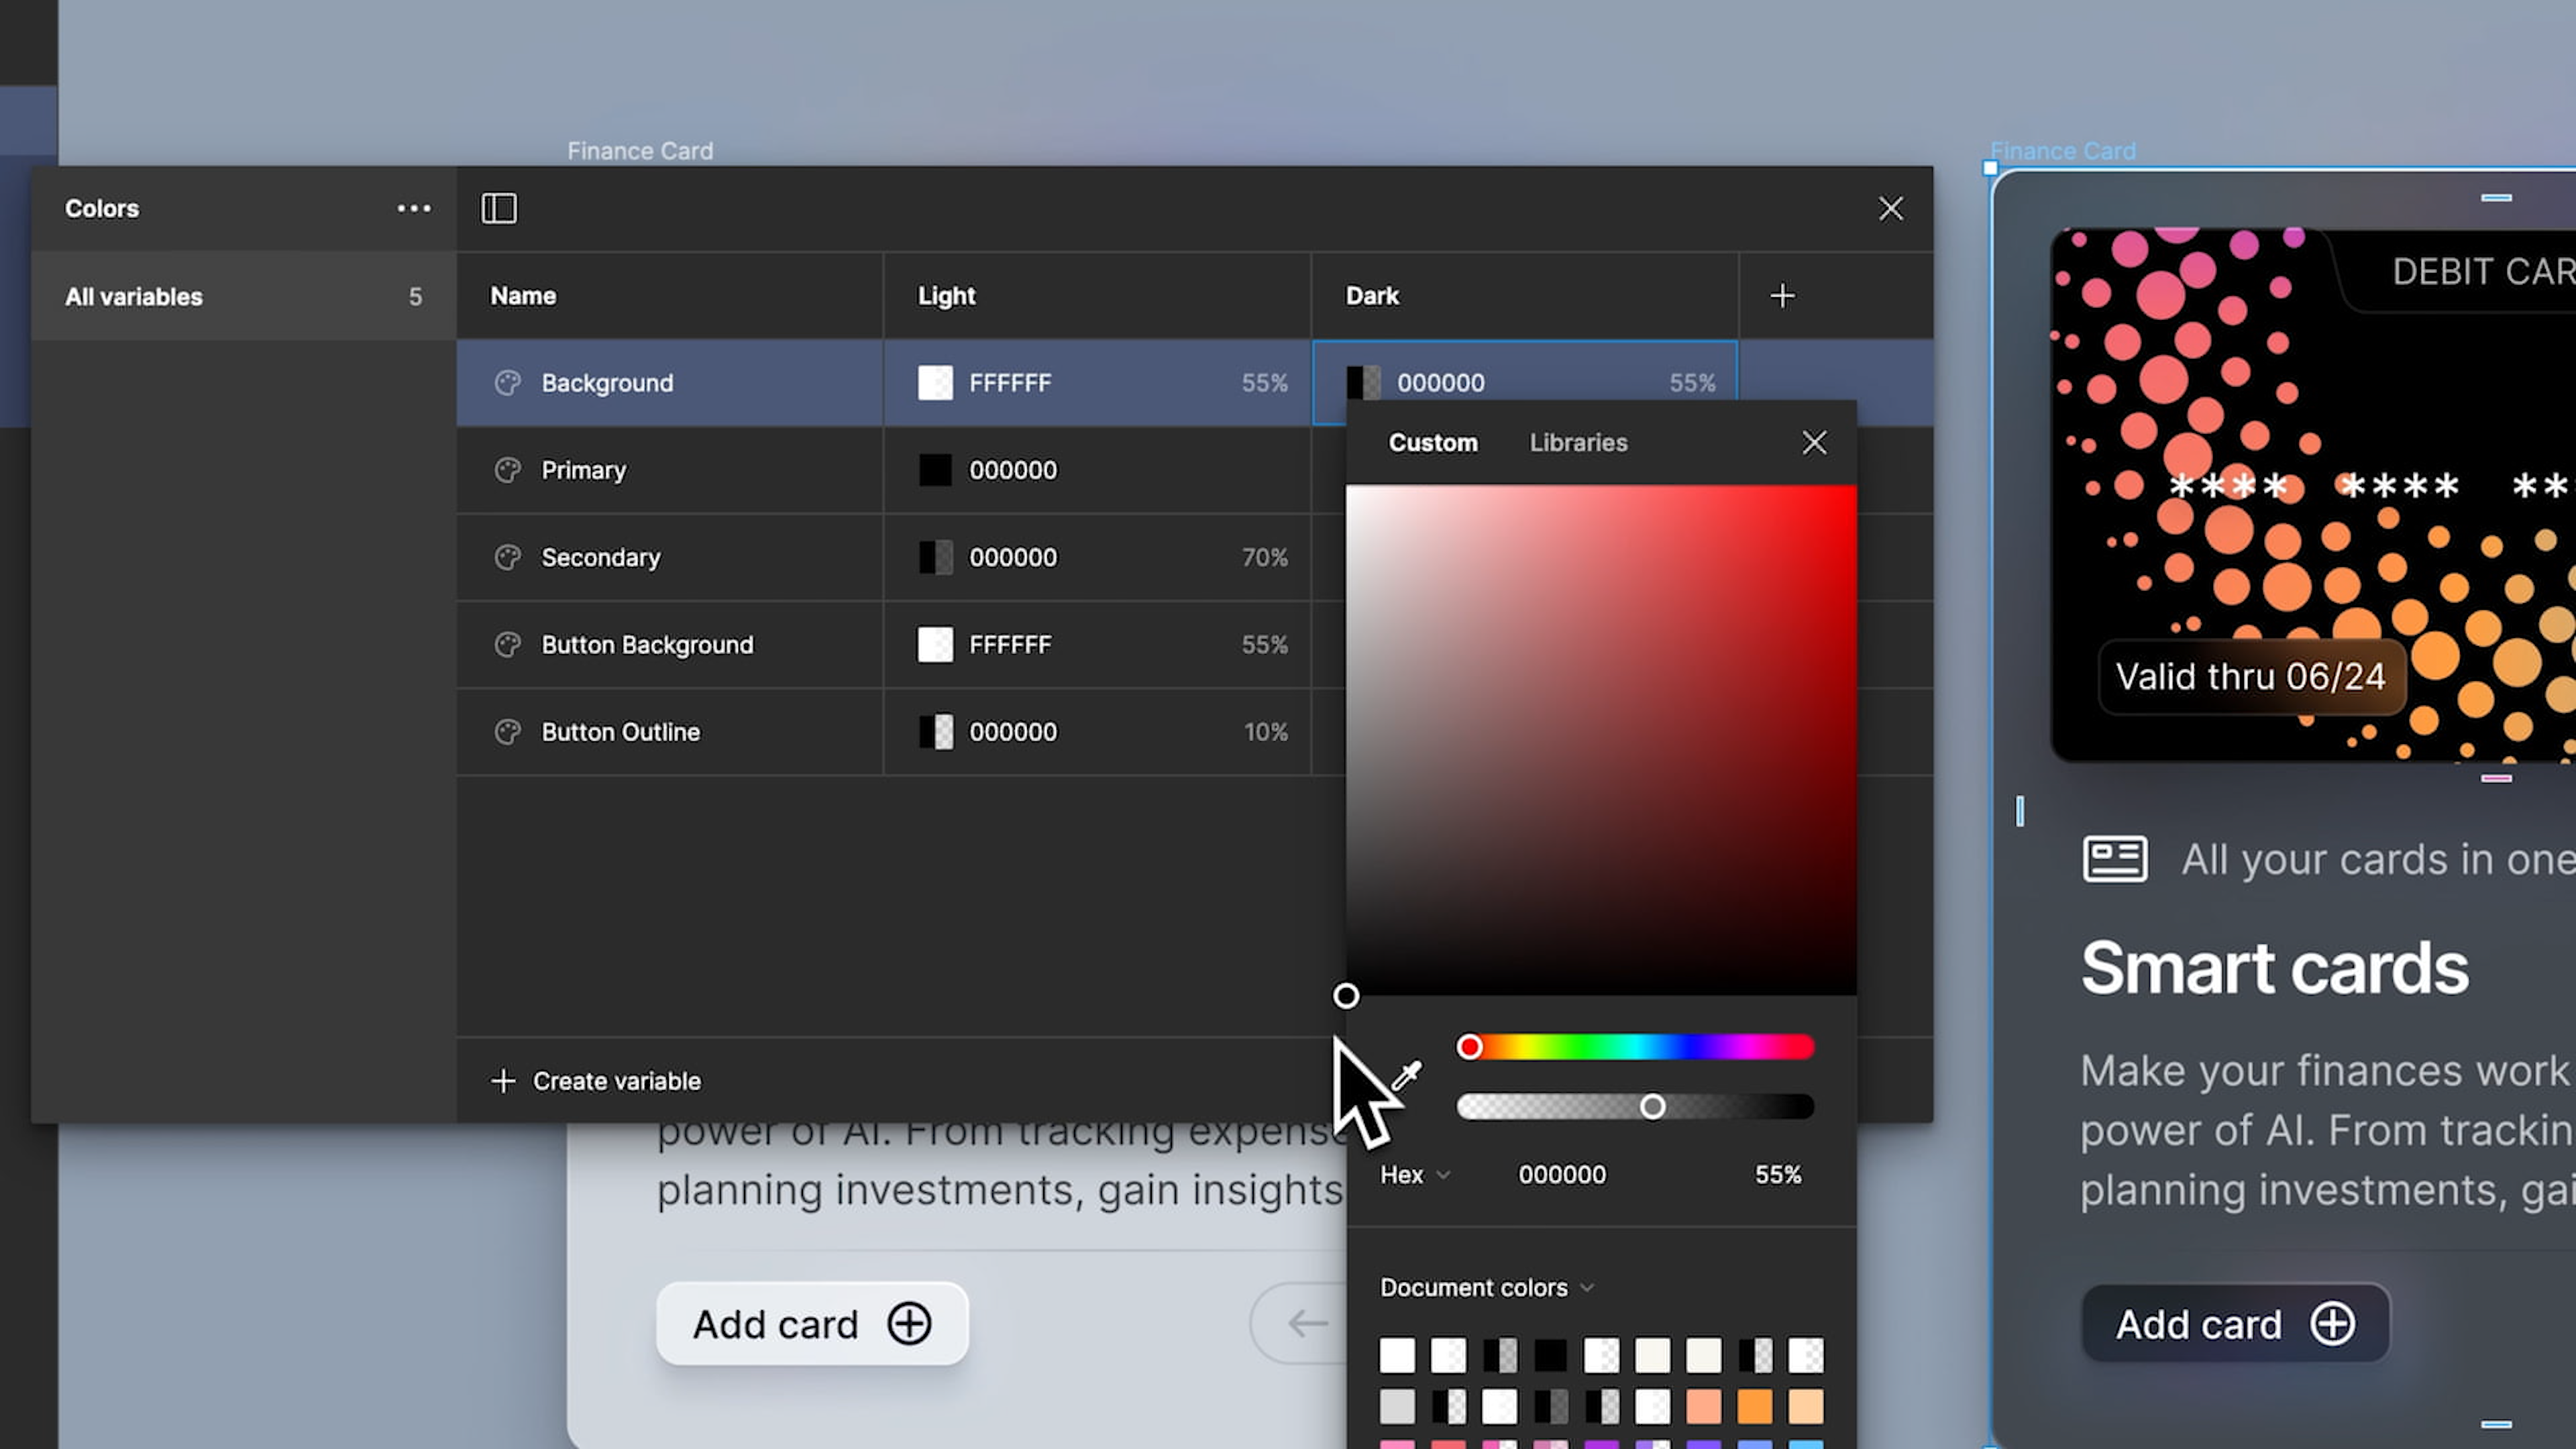Open the Hex color format dropdown
Viewport: 2576px width, 1449px height.
click(1413, 1174)
